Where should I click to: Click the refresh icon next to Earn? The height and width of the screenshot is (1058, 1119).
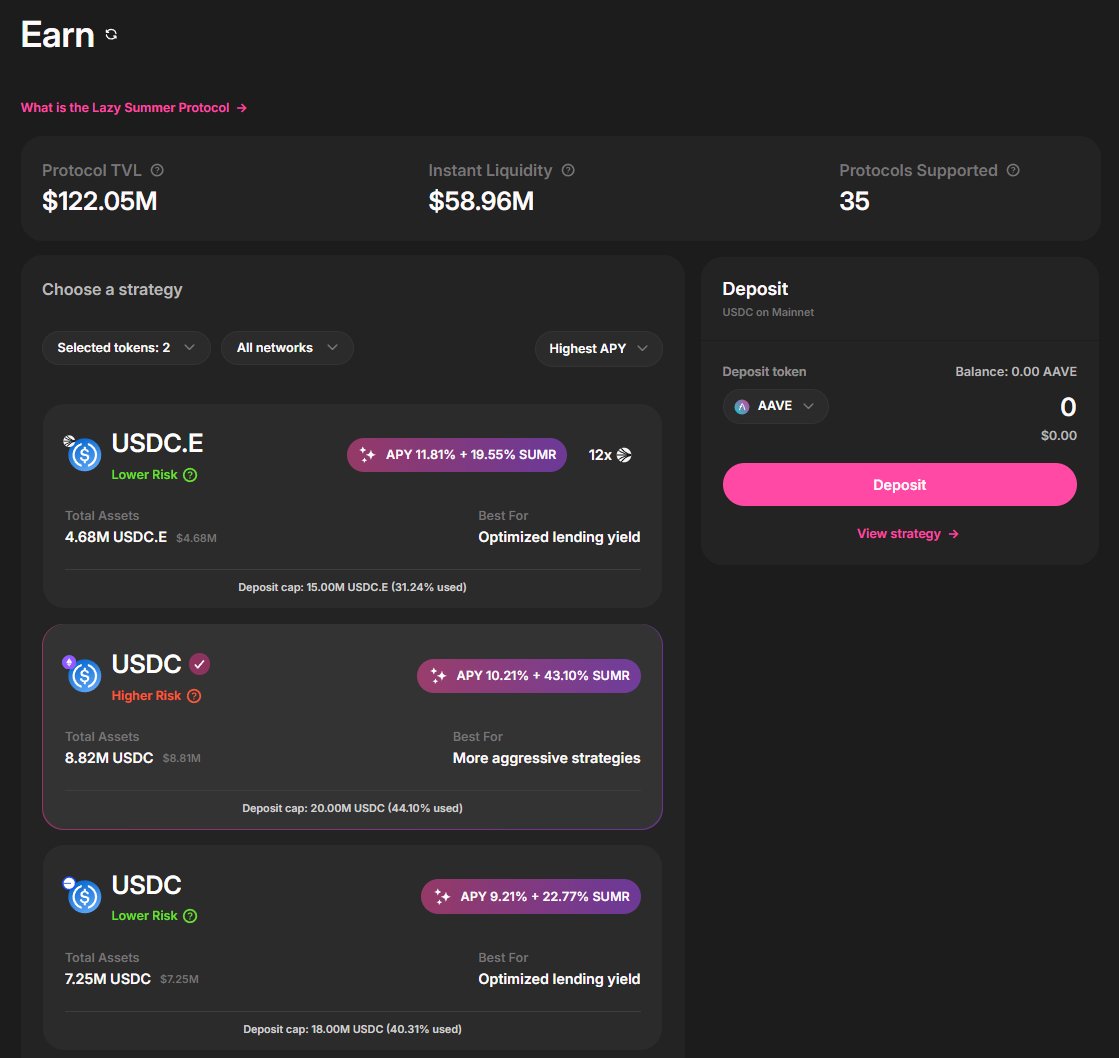pyautogui.click(x=111, y=34)
